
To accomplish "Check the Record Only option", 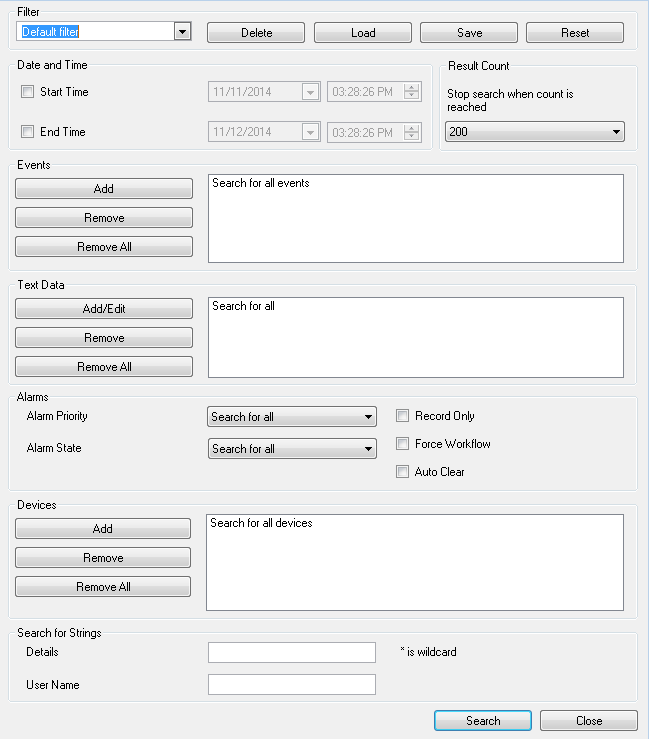I will pos(403,416).
